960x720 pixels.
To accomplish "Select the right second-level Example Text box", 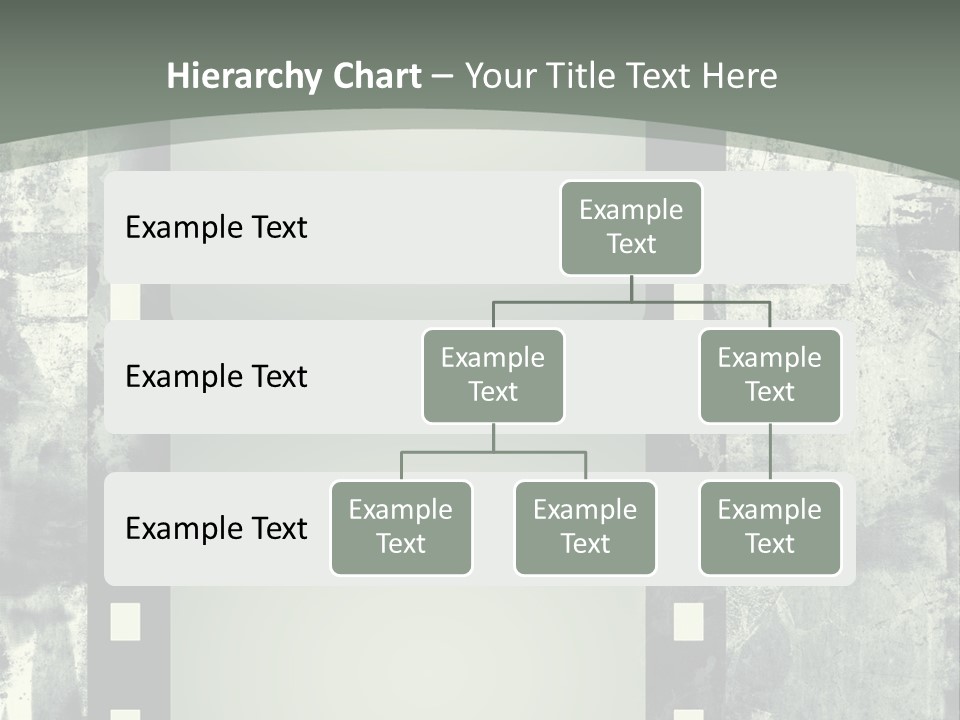I will (770, 376).
